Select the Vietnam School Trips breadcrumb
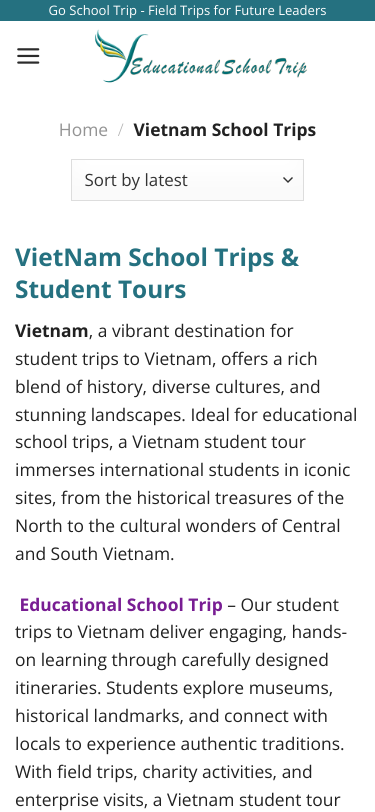This screenshot has height=812, width=375. click(x=225, y=129)
